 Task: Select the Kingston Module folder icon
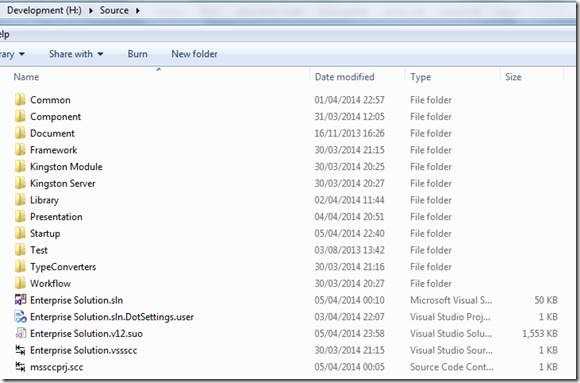point(20,167)
